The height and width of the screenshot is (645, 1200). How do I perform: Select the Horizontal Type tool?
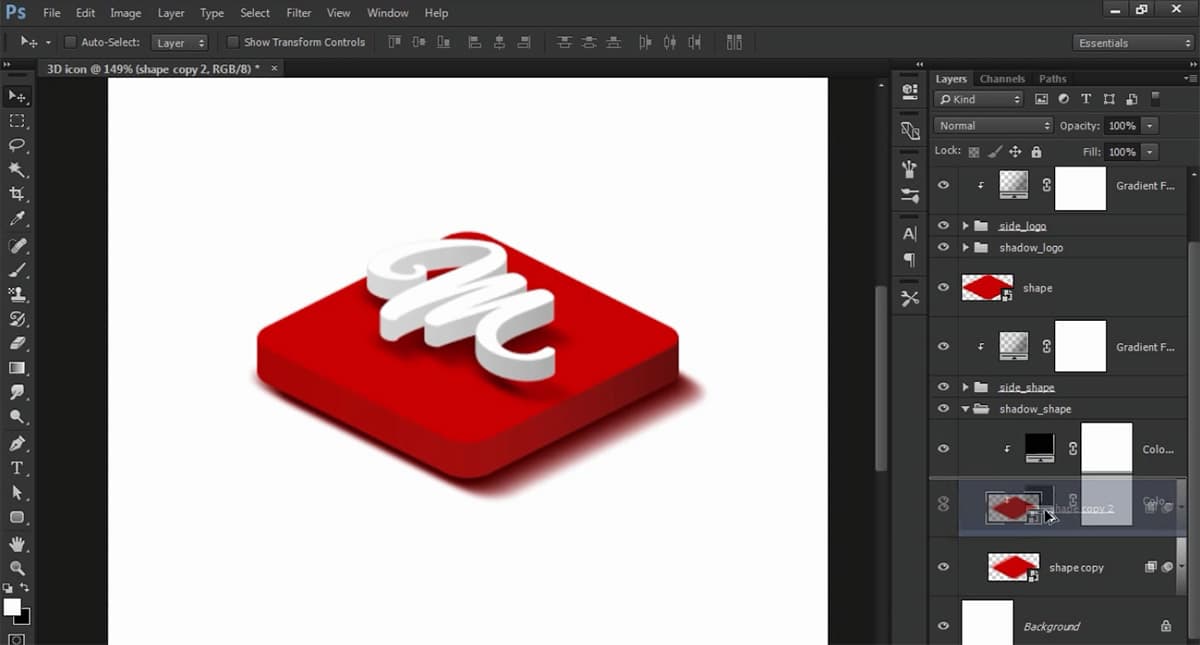(x=16, y=467)
